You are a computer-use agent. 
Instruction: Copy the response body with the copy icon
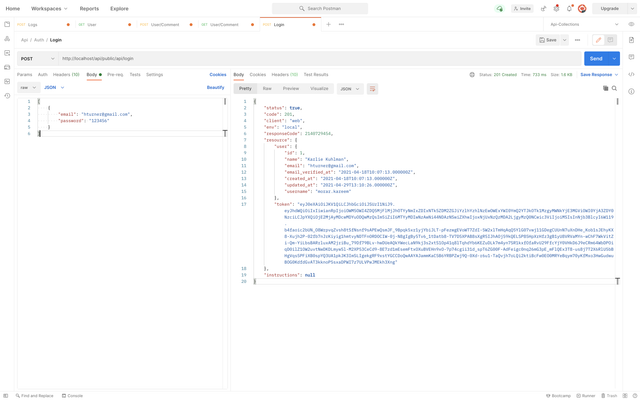coord(606,88)
